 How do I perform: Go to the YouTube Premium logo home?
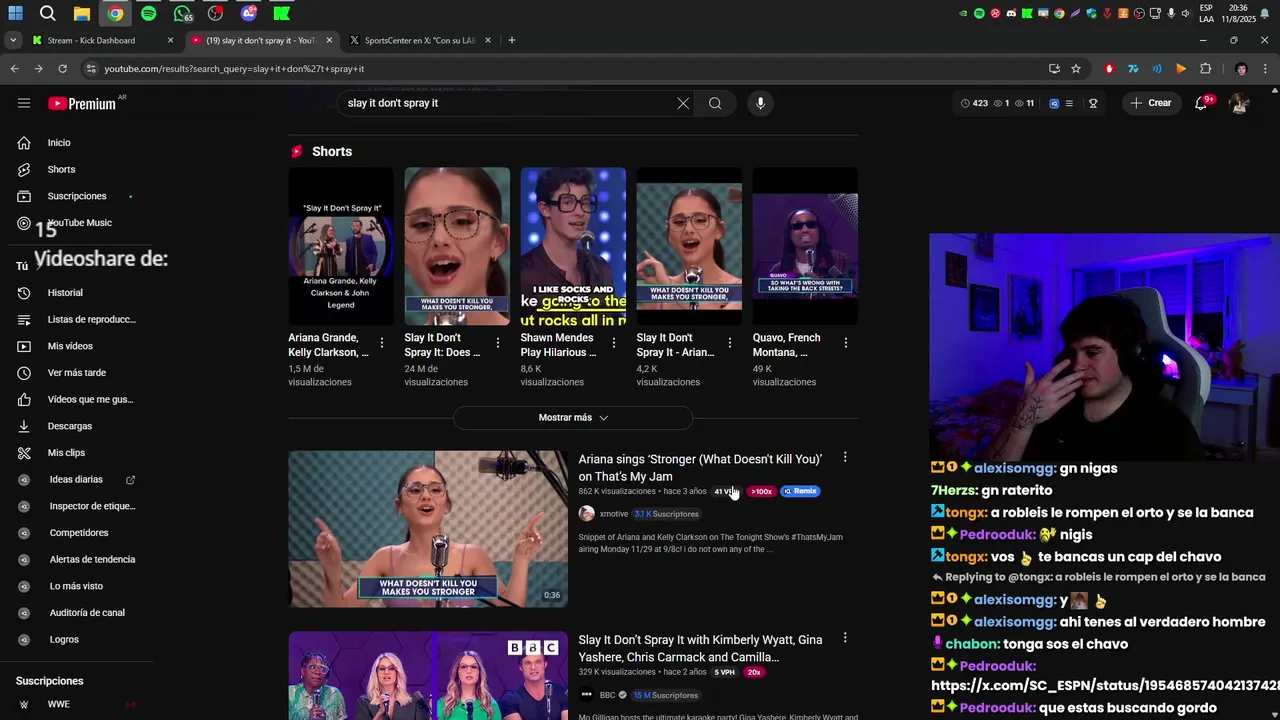pos(82,104)
